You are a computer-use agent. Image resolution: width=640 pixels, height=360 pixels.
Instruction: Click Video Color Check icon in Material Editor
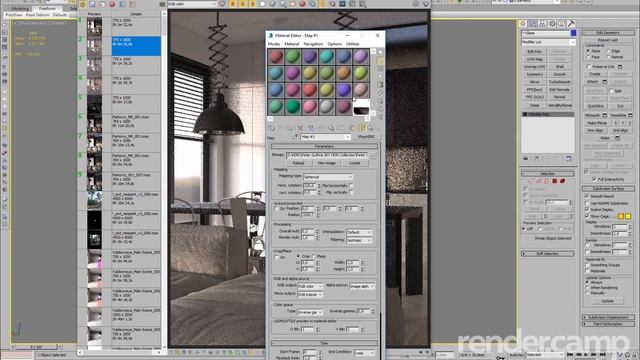click(x=380, y=85)
